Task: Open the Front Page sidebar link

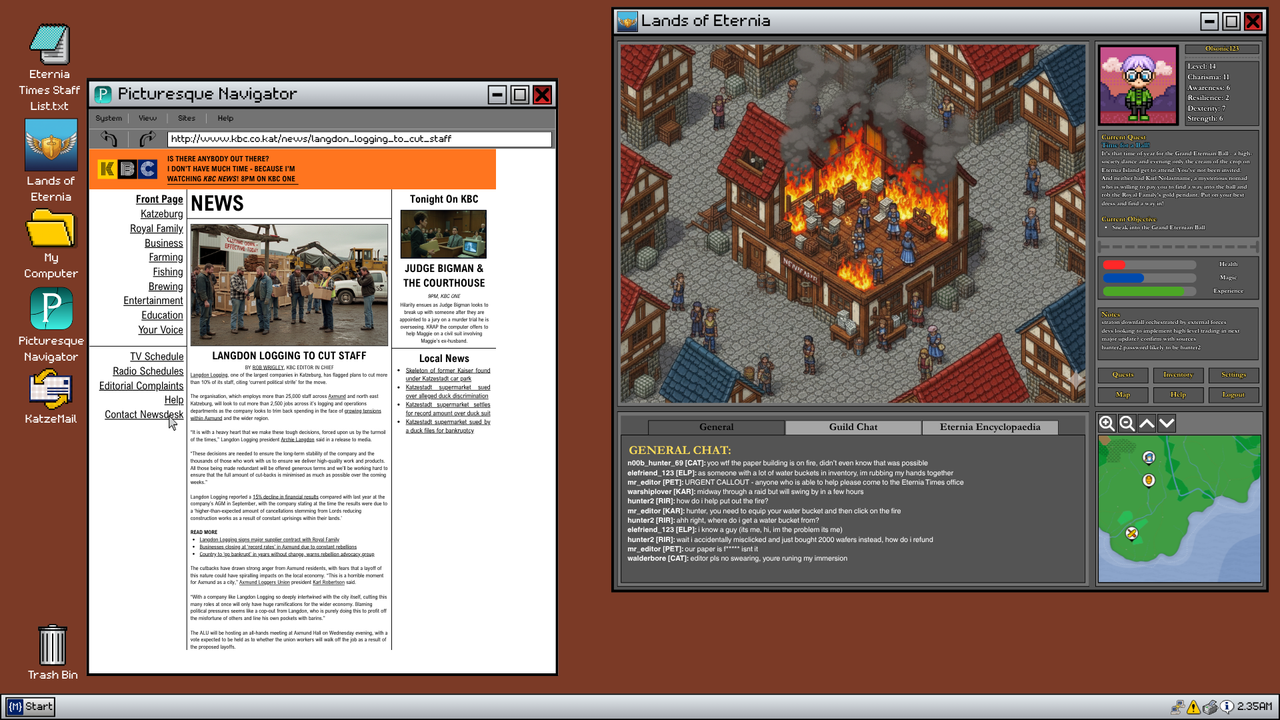Action: [159, 199]
